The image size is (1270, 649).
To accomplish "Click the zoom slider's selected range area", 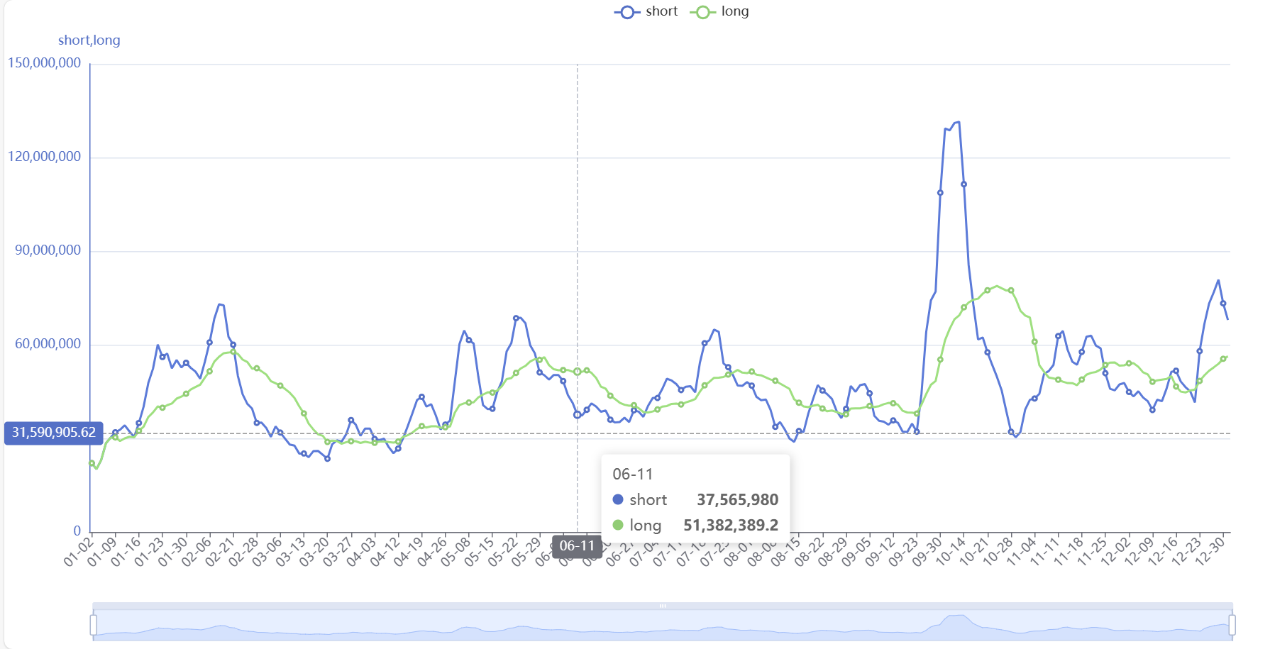I will (662, 625).
